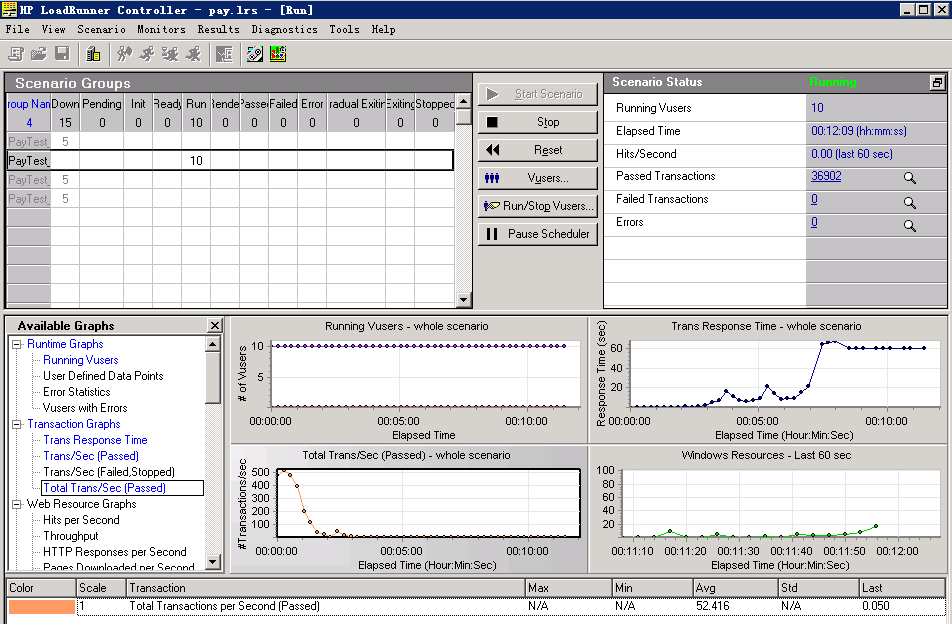Click the Initialize Vusers toolbar icon
The height and width of the screenshot is (624, 952).
[124, 54]
